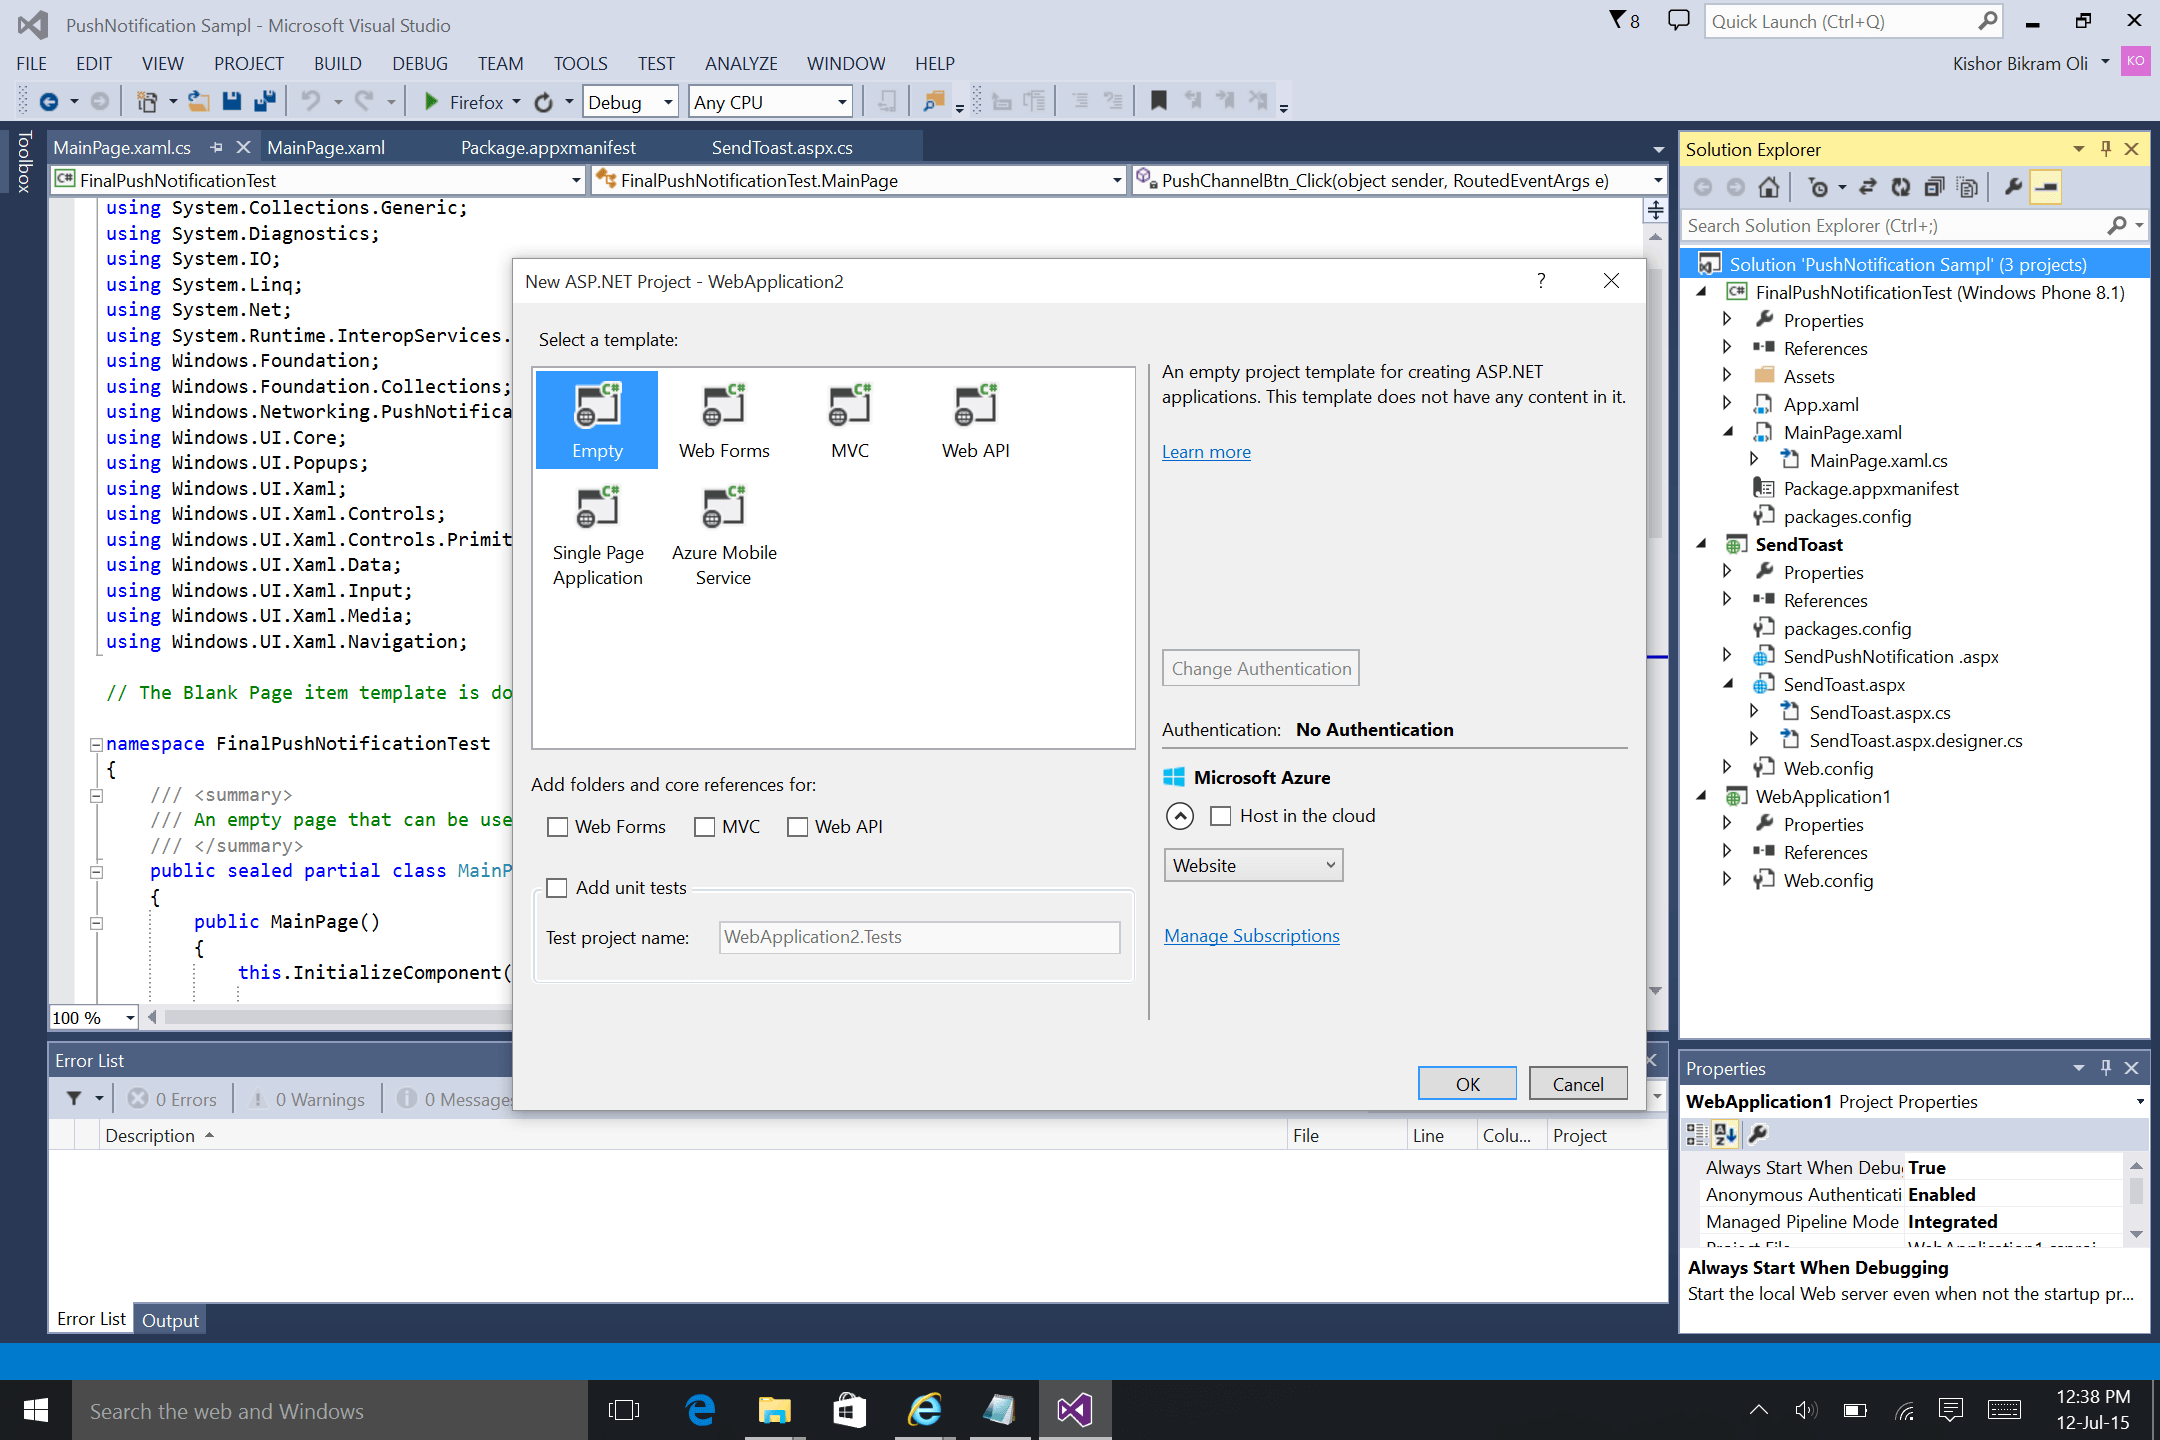Click Error List filter funnel icon
This screenshot has height=1440, width=2160.
[74, 1099]
